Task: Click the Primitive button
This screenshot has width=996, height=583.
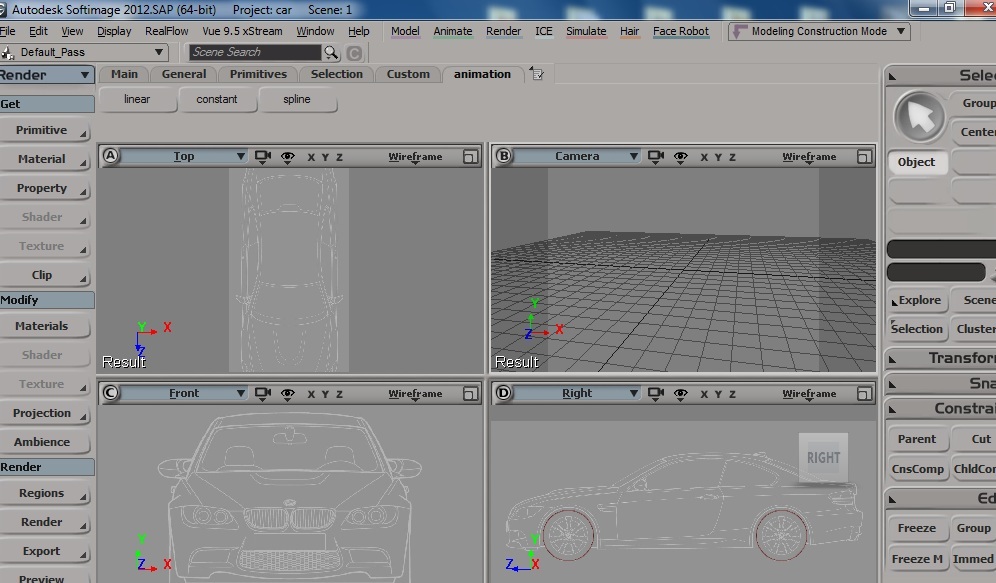Action: pos(44,130)
